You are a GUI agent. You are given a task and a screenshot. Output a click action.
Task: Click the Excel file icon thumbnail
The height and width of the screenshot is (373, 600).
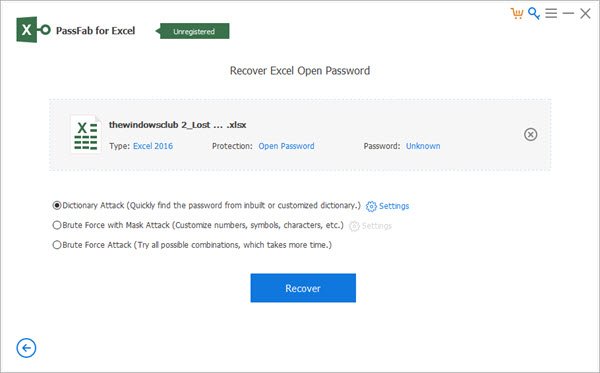pyautogui.click(x=86, y=134)
